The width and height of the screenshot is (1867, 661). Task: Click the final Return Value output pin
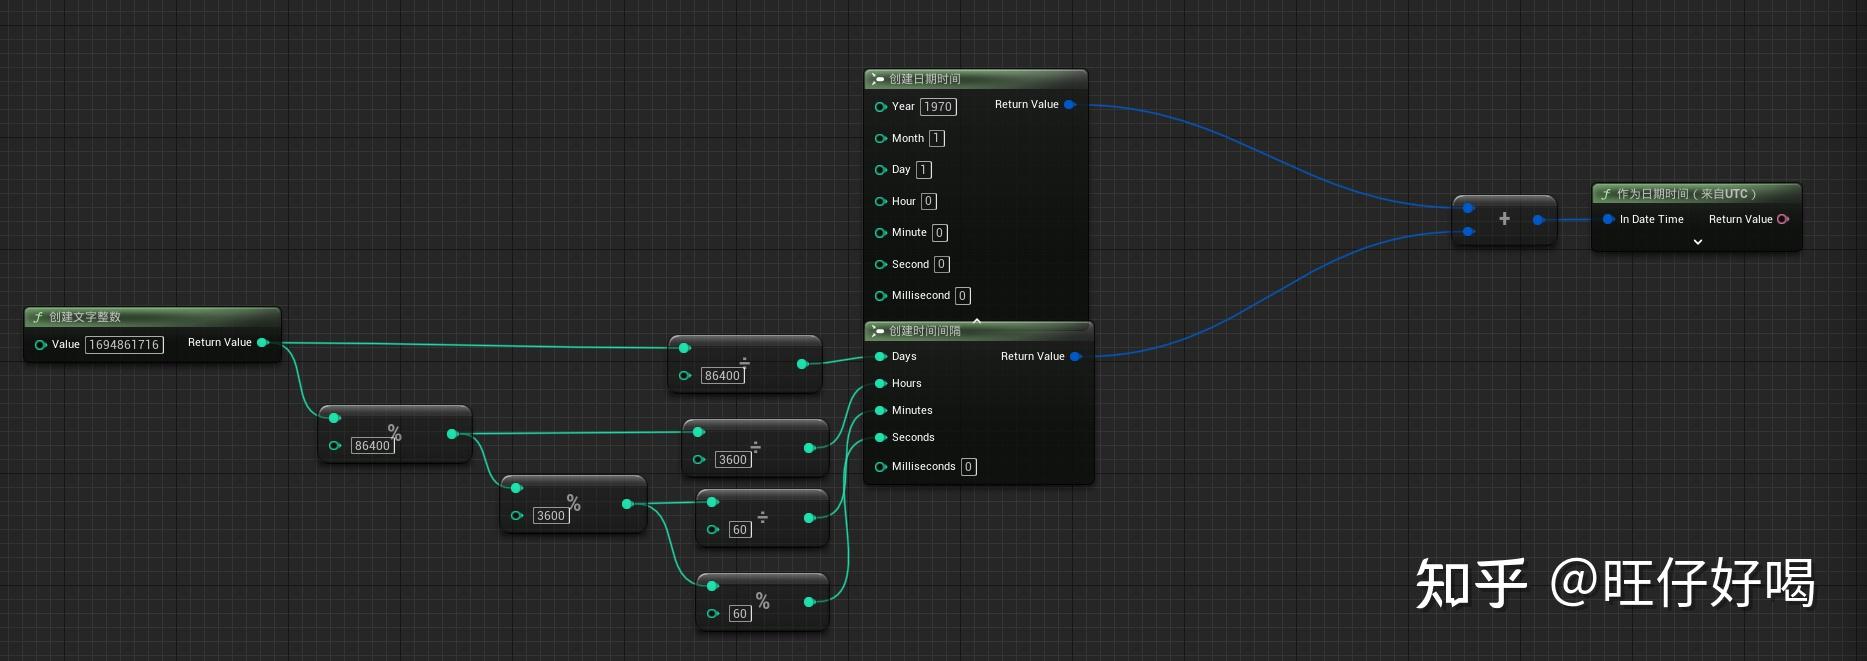[x=1783, y=220]
